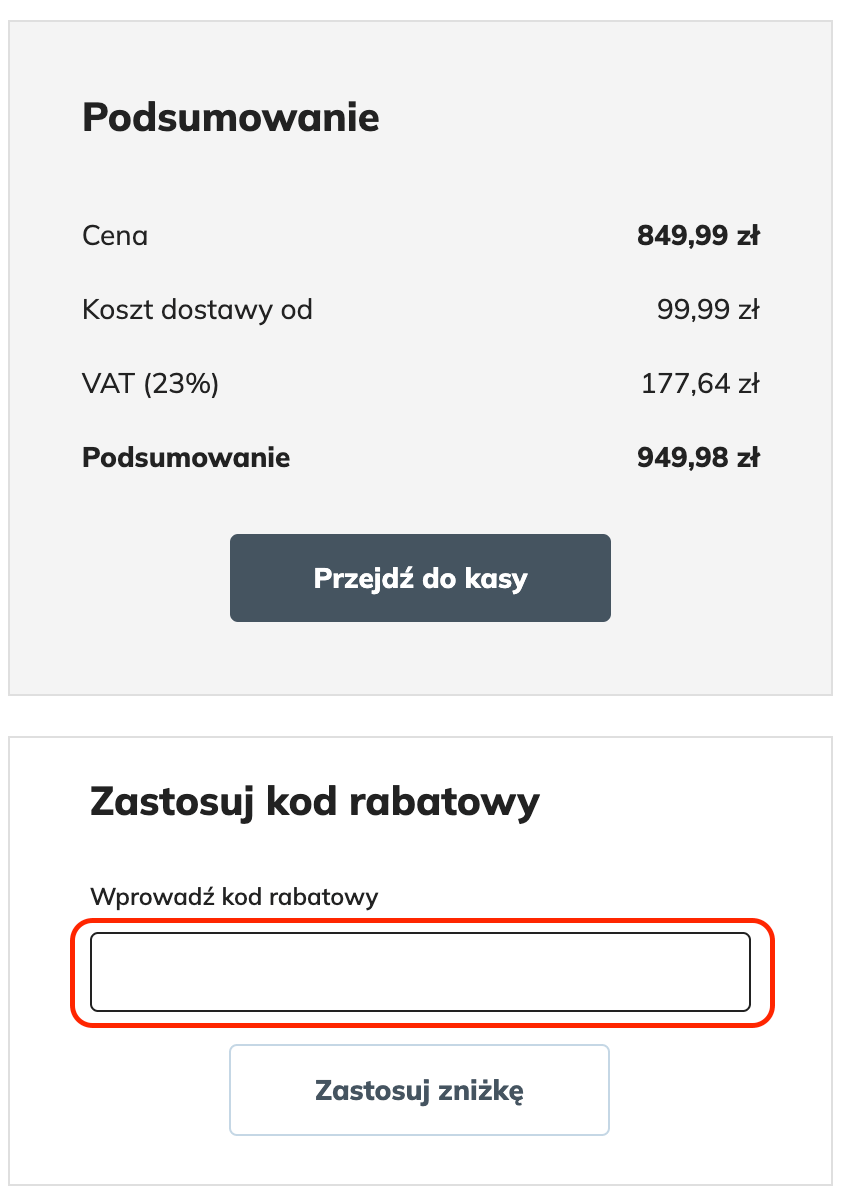This screenshot has width=846, height=1202.
Task: Select the bold Podsumowanie total label
Action: pos(186,457)
